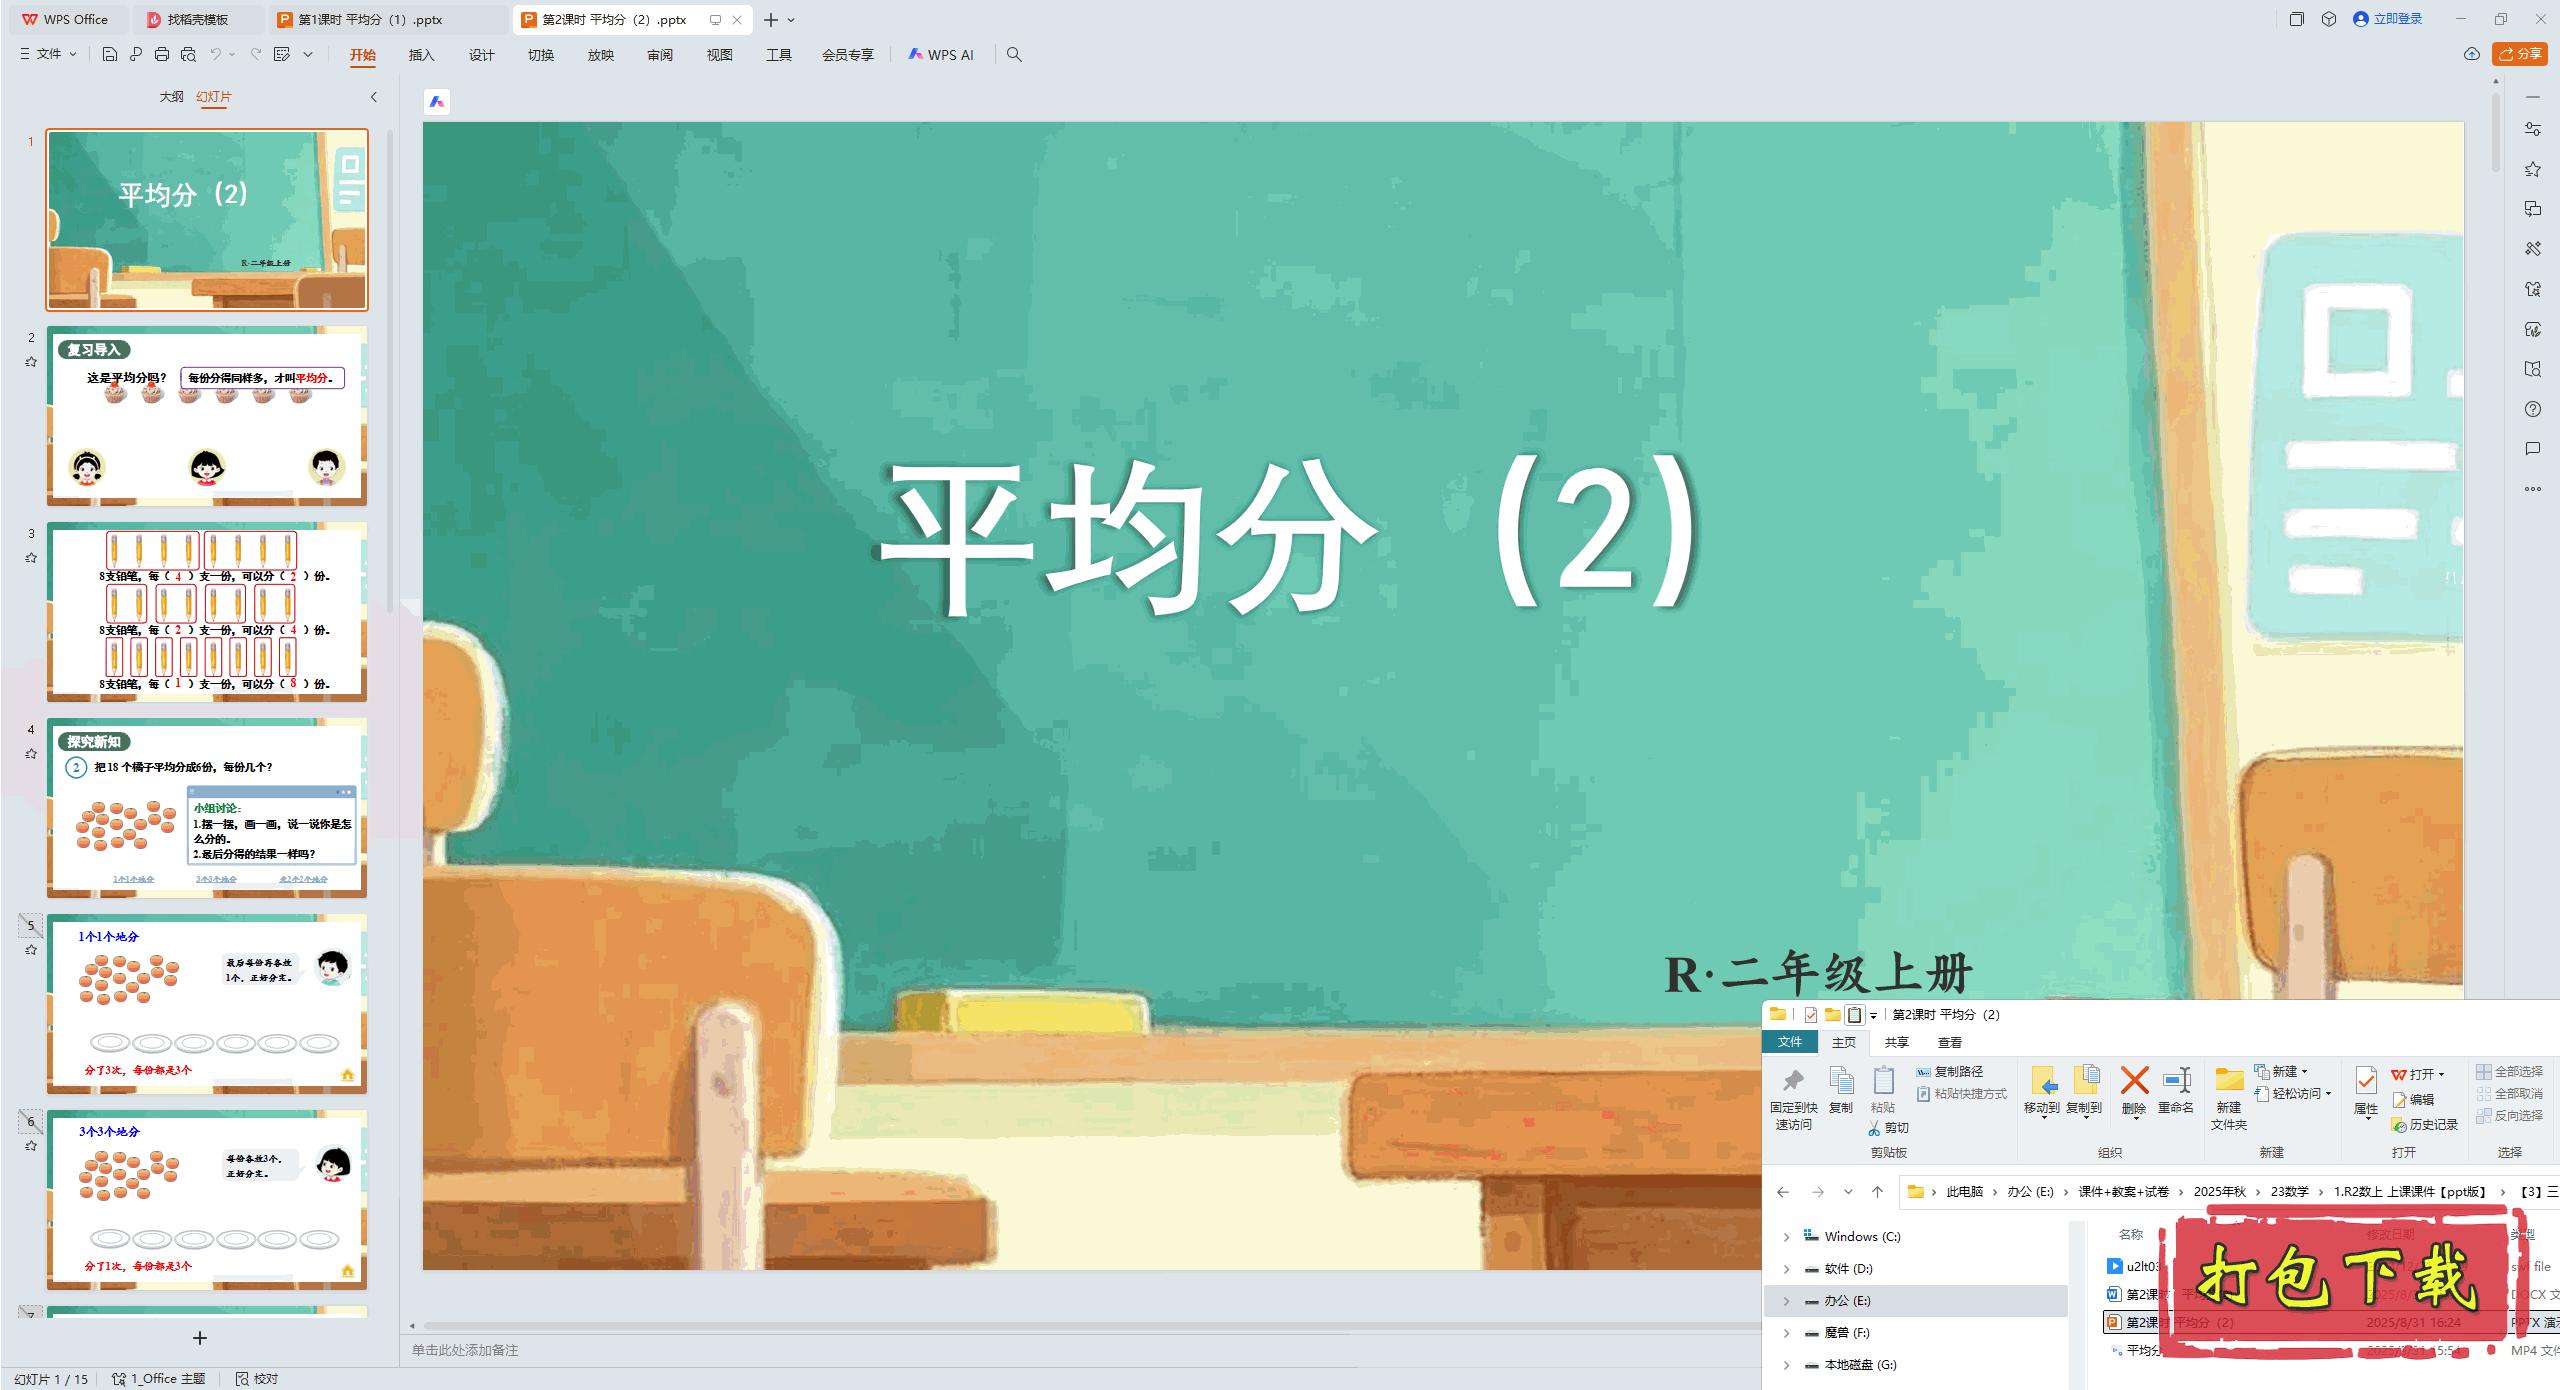
Task: Switch to the 大纲 outline tab
Action: tap(171, 97)
